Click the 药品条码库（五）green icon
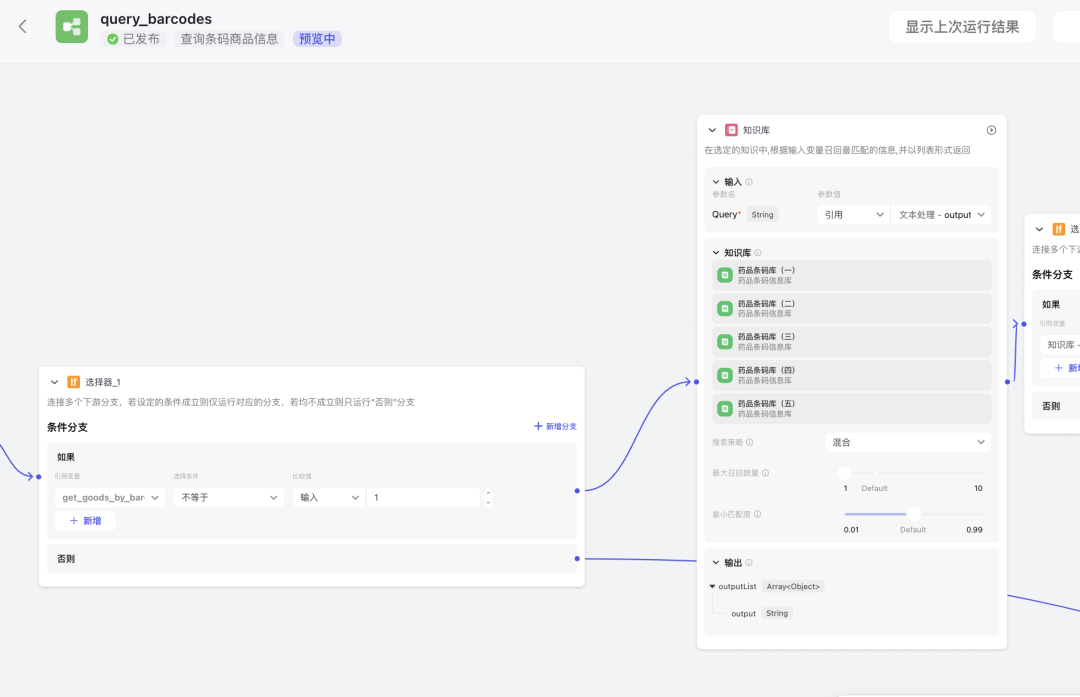1080x697 pixels. point(725,408)
